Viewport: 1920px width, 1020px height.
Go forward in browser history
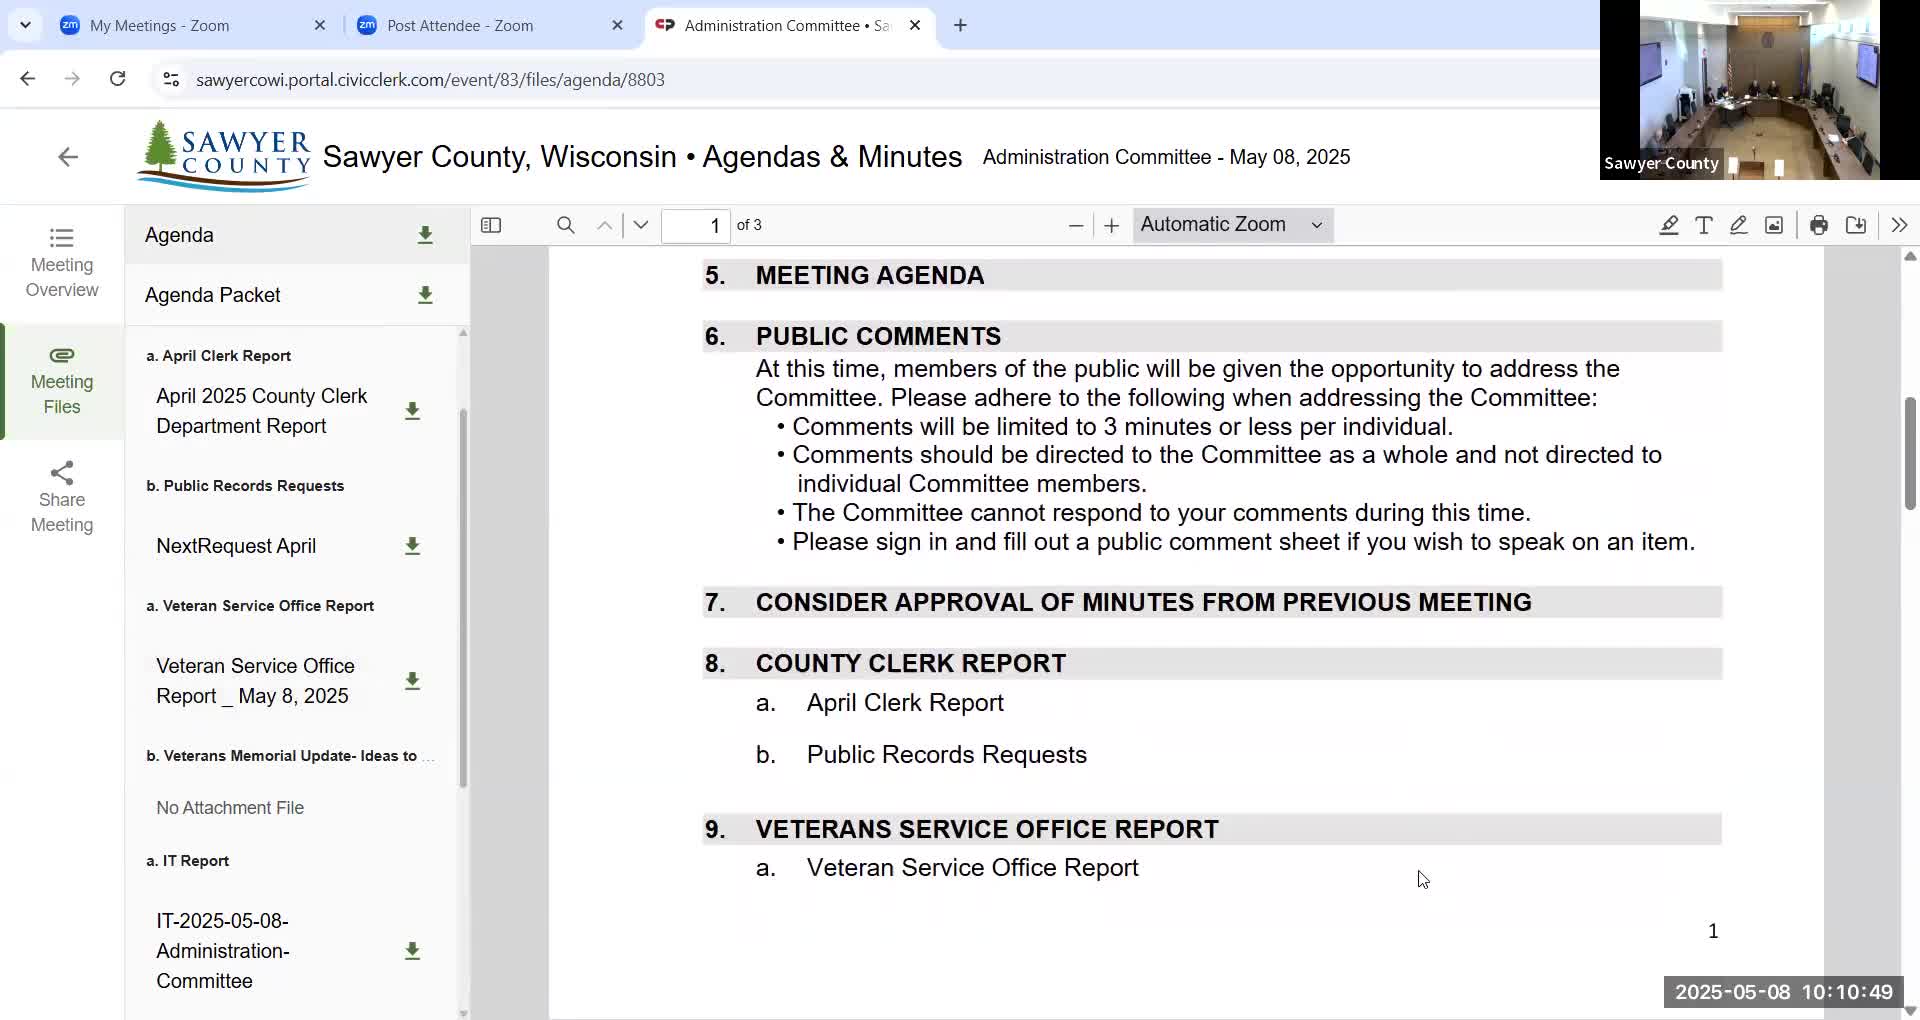[x=72, y=79]
